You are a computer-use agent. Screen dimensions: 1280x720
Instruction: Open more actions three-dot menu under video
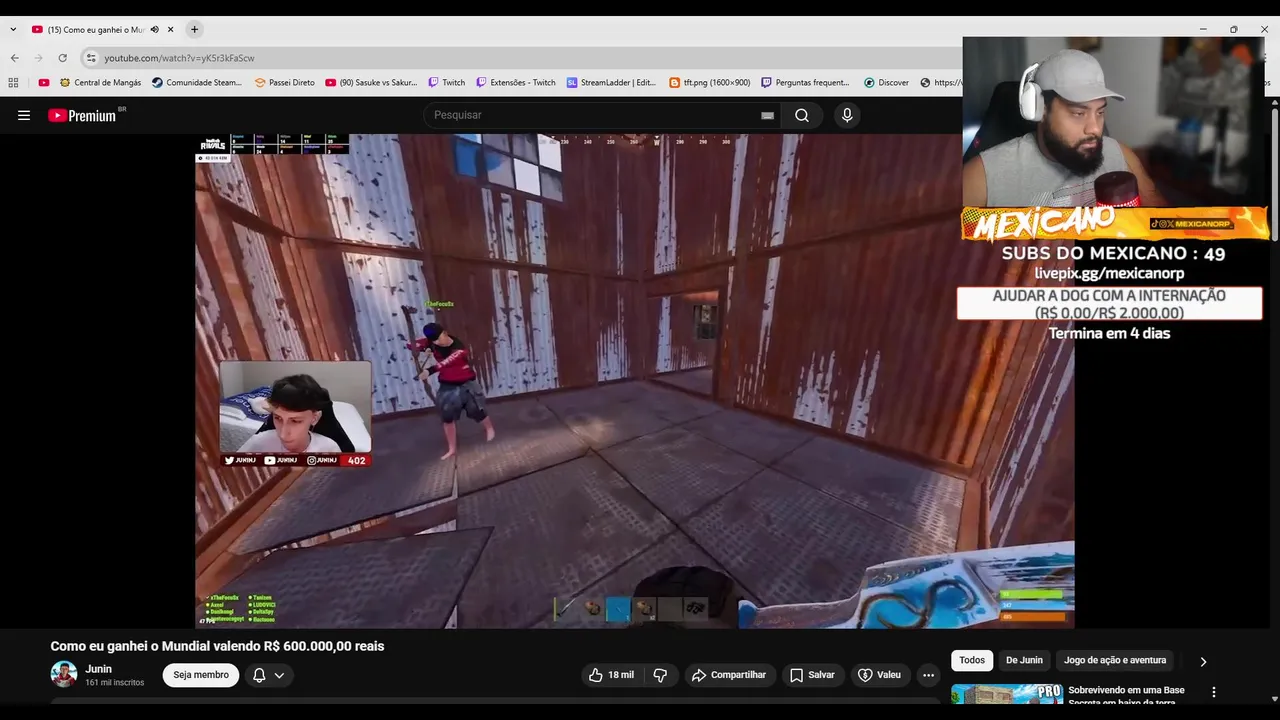[928, 675]
